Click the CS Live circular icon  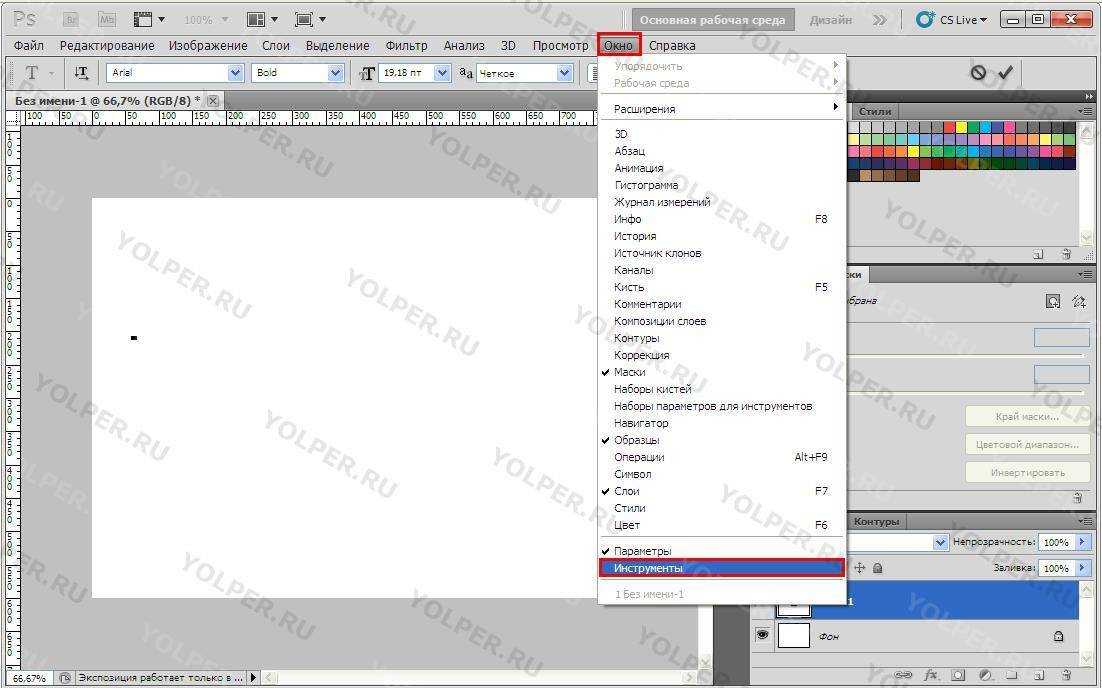[x=925, y=20]
